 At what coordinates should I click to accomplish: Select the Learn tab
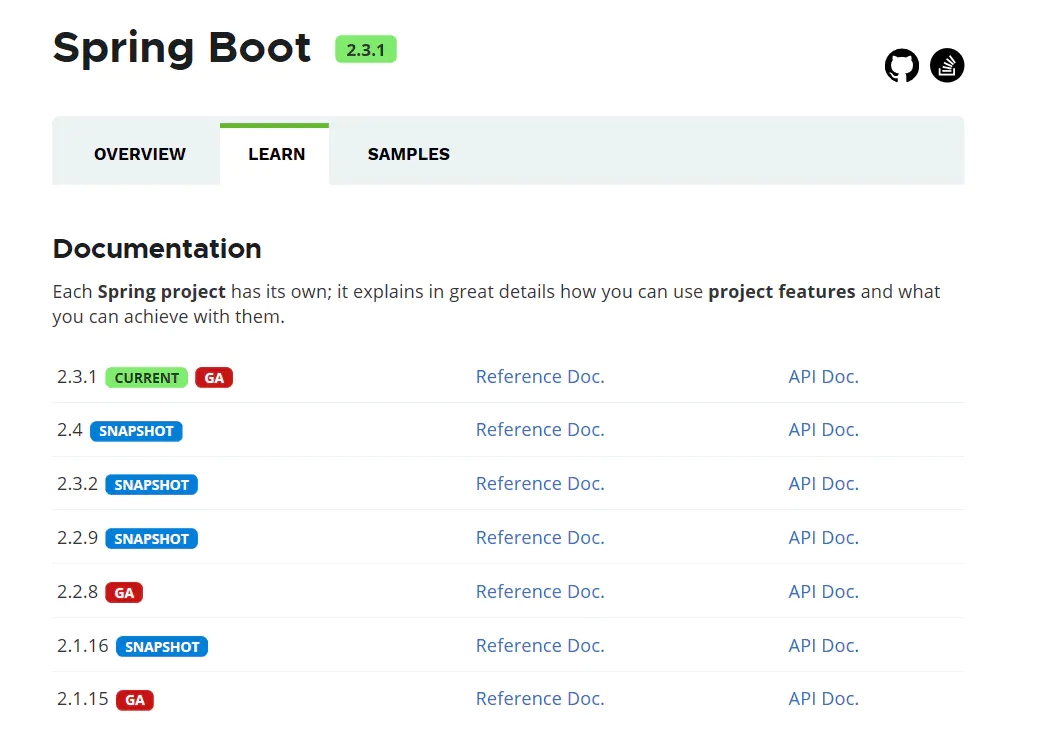tap(276, 154)
